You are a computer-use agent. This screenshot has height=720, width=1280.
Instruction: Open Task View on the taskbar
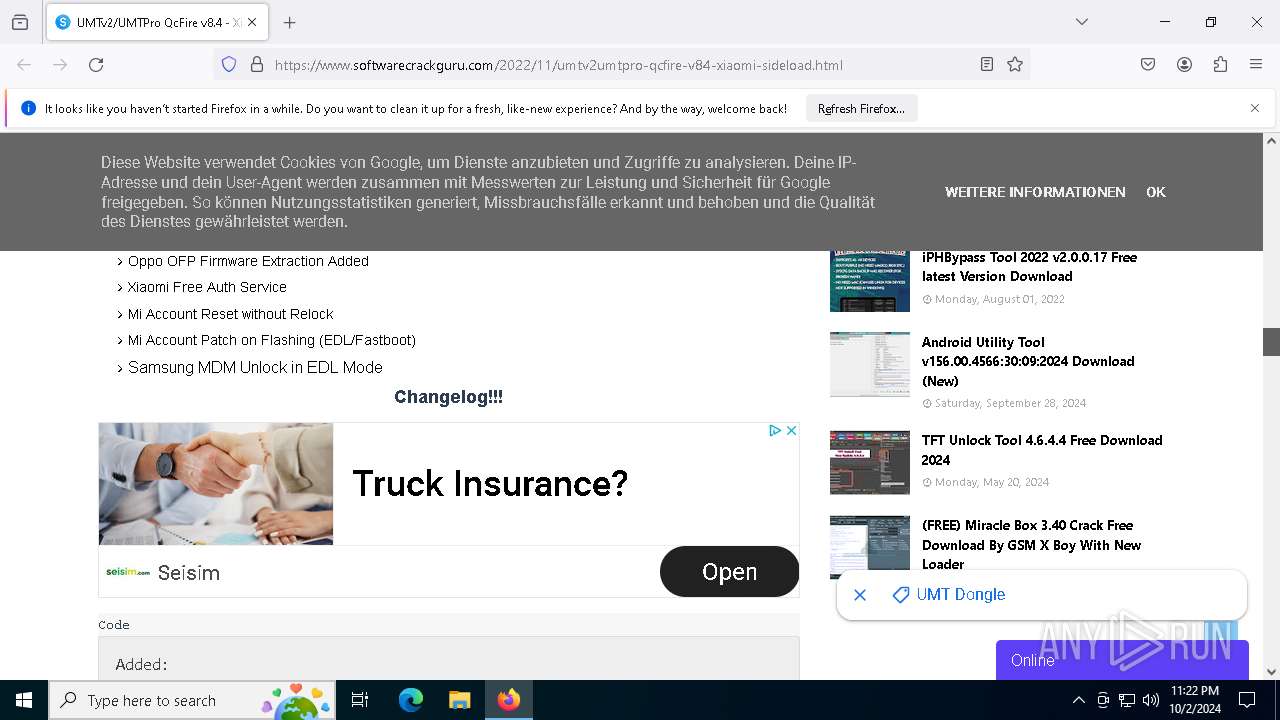click(360, 700)
